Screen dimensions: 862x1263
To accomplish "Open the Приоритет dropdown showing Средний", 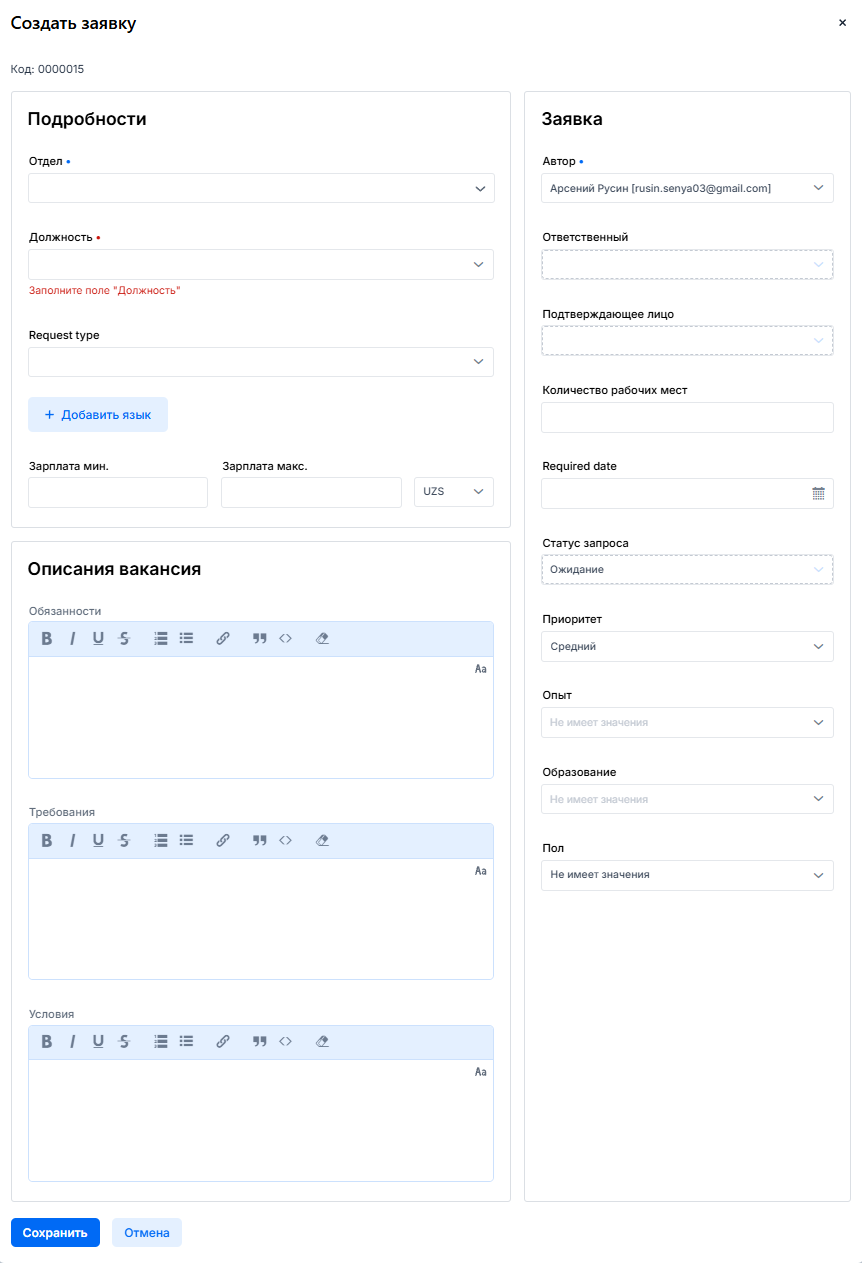I will coord(687,647).
